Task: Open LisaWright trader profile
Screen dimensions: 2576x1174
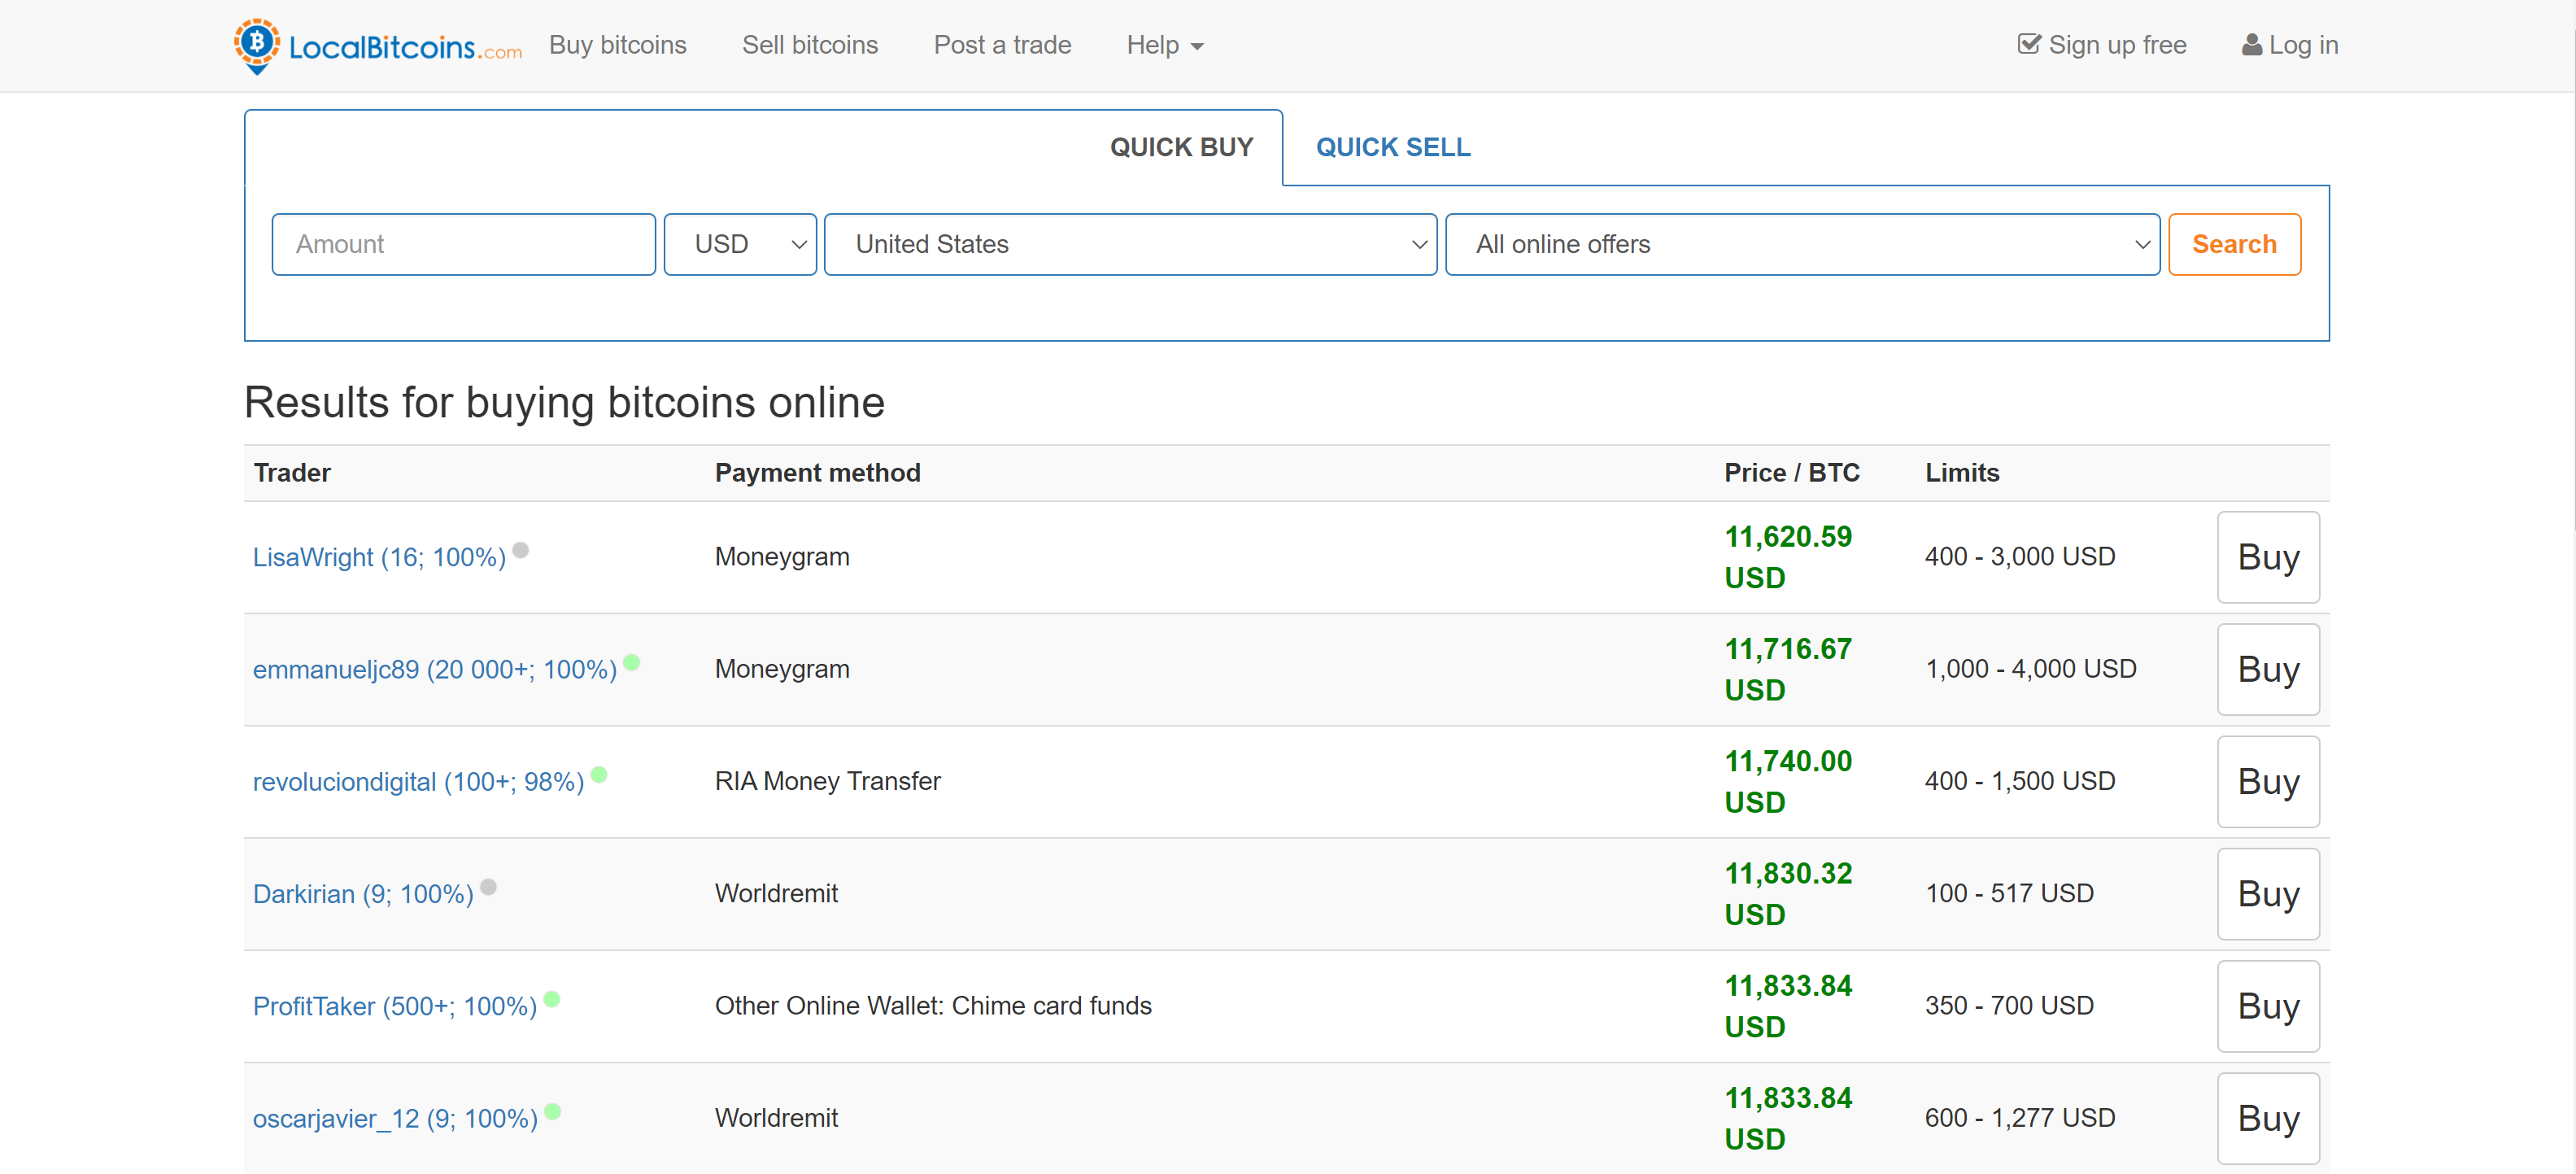Action: 379,557
